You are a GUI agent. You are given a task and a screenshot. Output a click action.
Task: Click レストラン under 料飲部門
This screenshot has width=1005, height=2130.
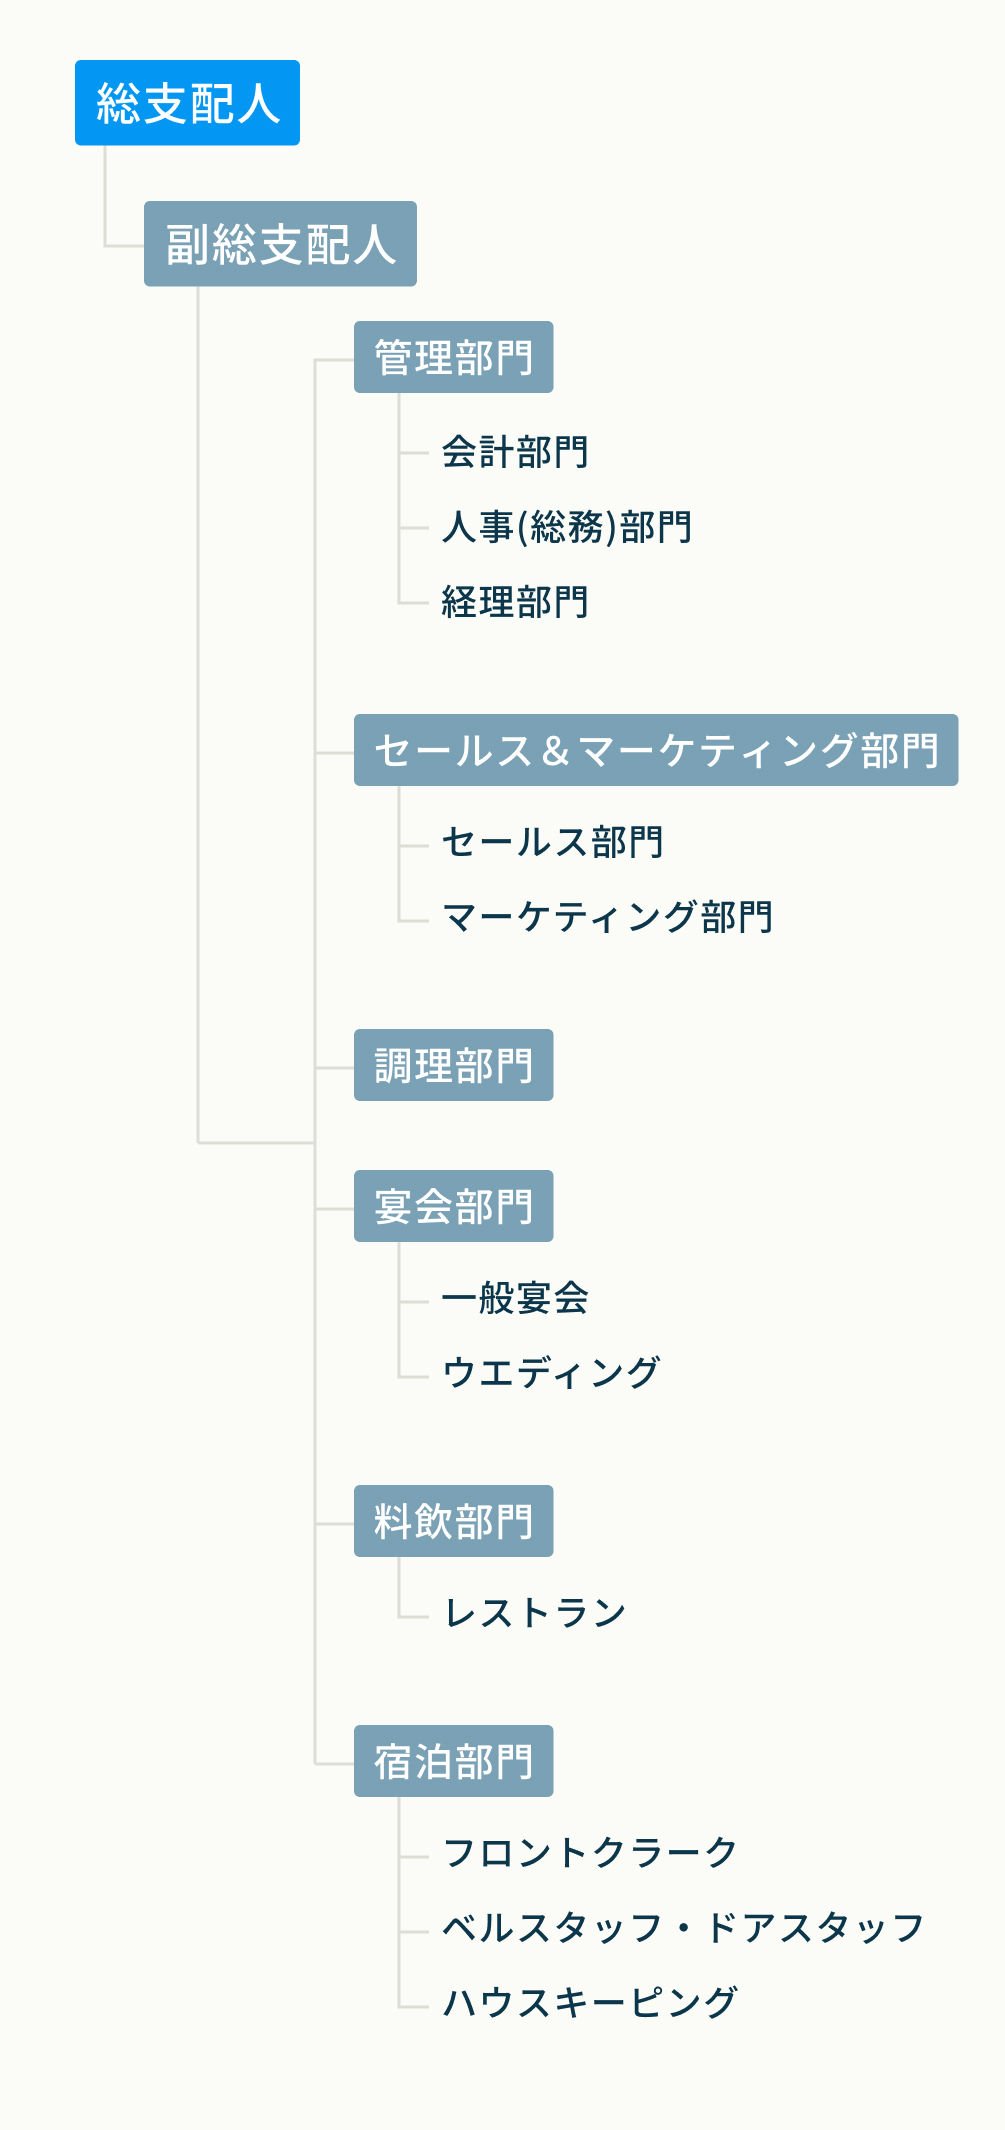point(535,1613)
